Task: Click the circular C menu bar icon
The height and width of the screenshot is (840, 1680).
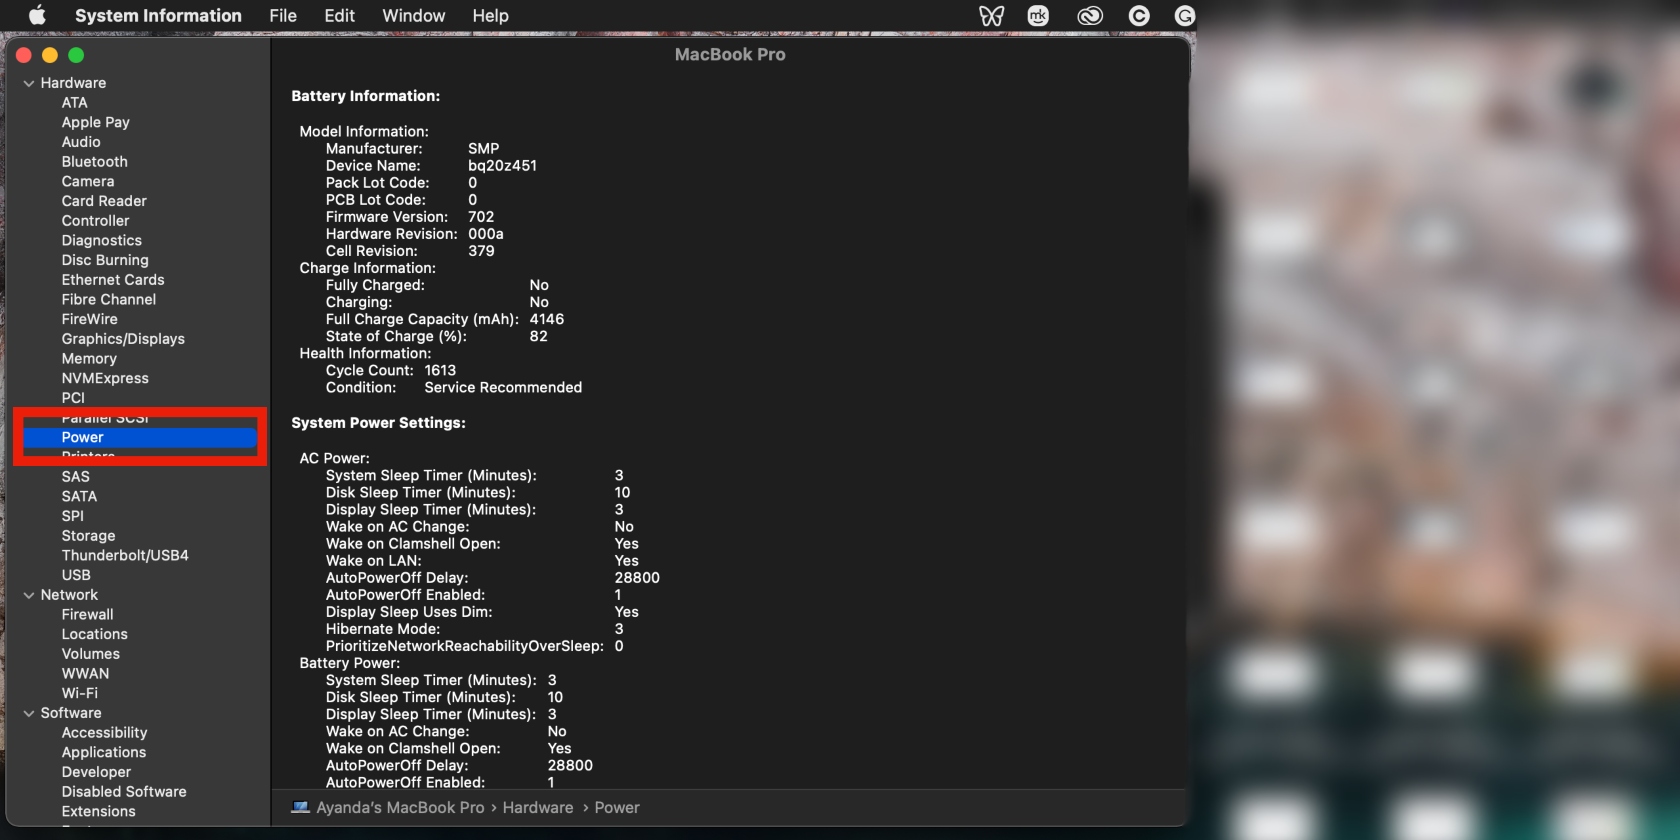Action: click(1139, 15)
